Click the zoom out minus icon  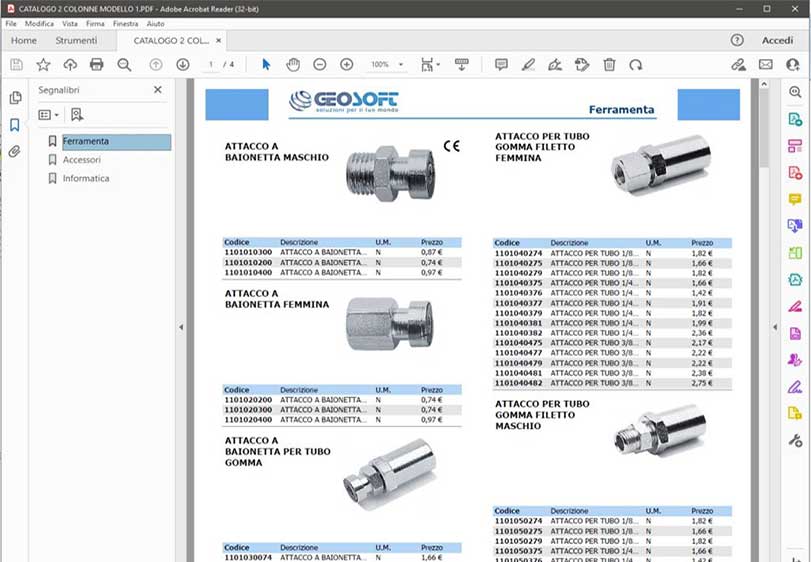tap(320, 64)
